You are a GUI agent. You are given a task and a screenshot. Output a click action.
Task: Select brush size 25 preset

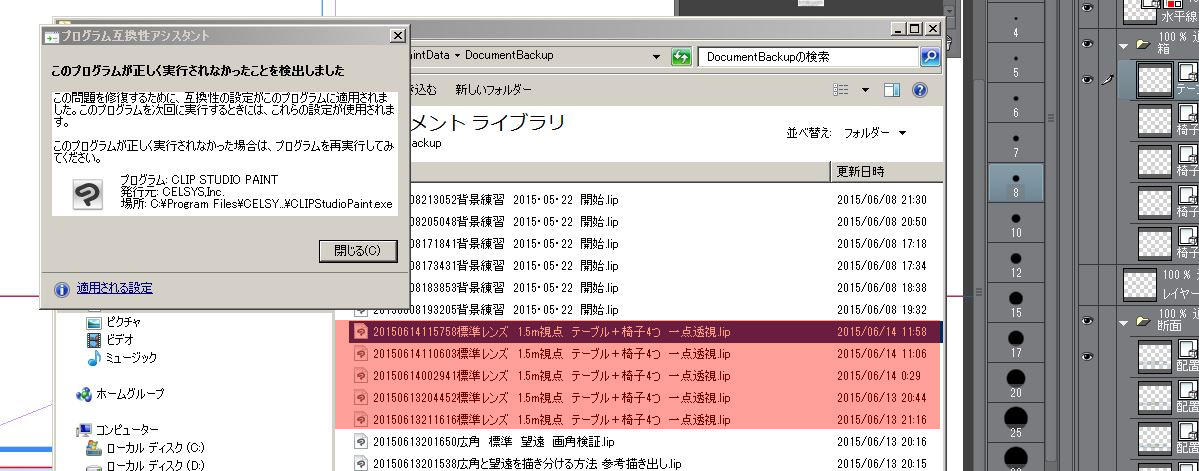[1015, 422]
